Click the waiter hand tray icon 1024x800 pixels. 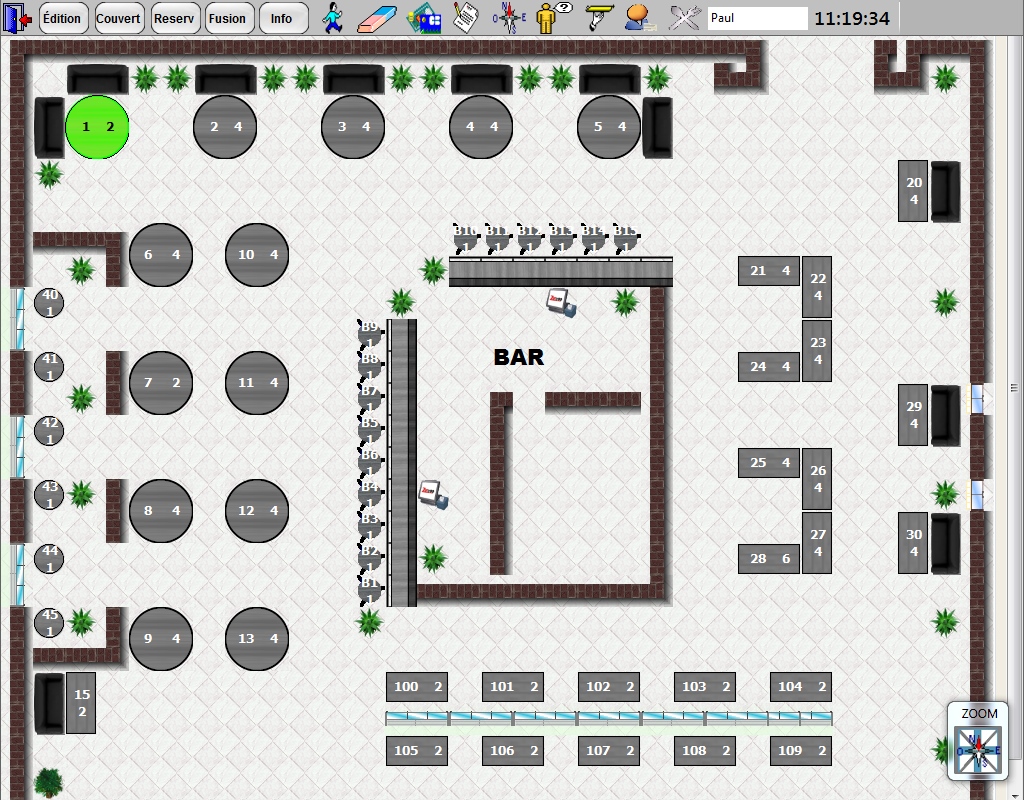coord(597,17)
